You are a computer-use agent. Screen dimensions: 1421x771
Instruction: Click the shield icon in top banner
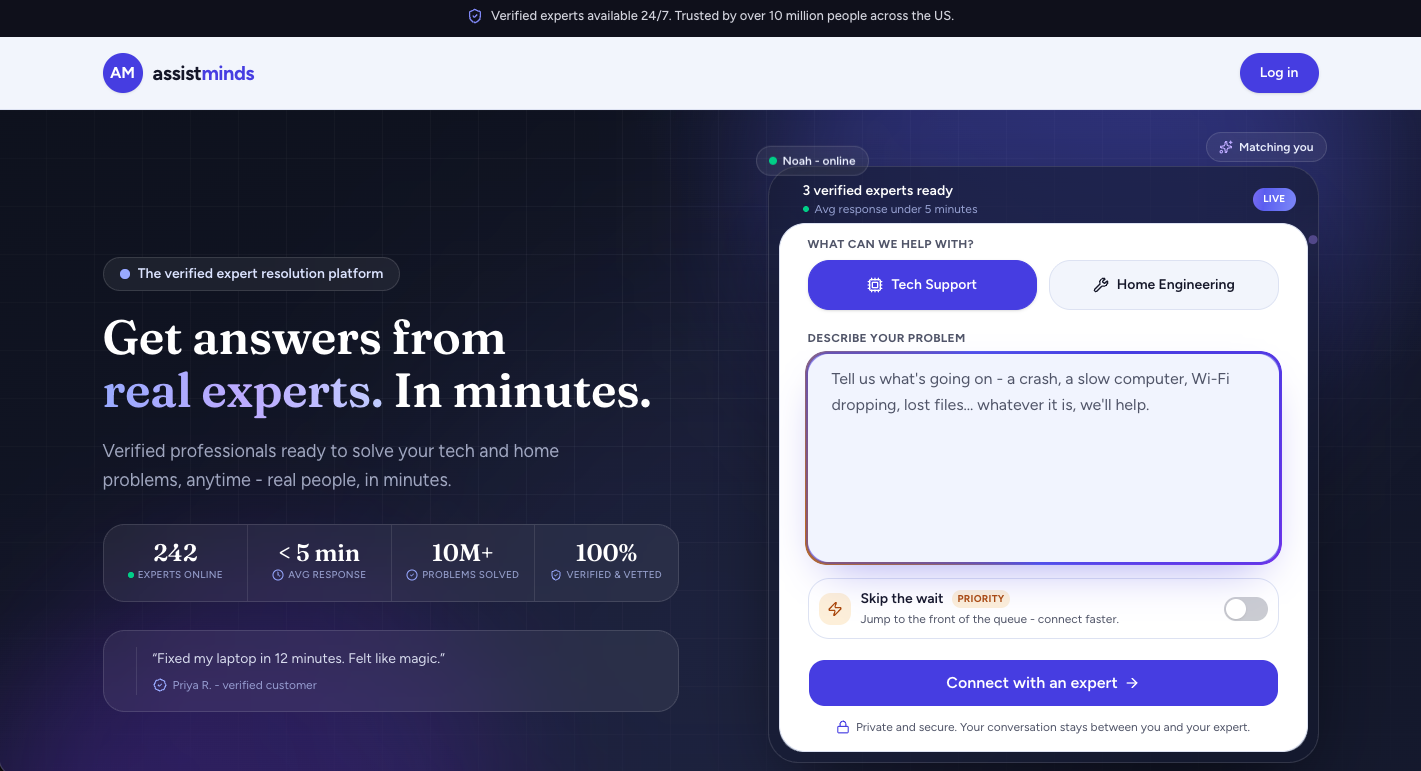[475, 16]
